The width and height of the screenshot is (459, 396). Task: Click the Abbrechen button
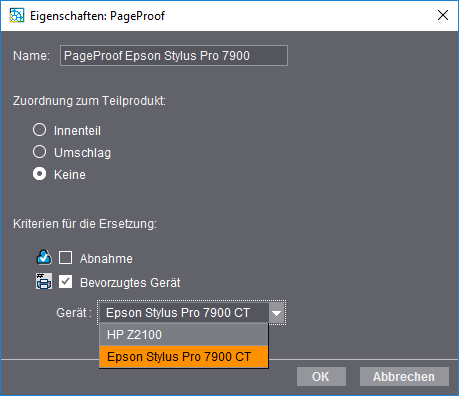click(404, 377)
